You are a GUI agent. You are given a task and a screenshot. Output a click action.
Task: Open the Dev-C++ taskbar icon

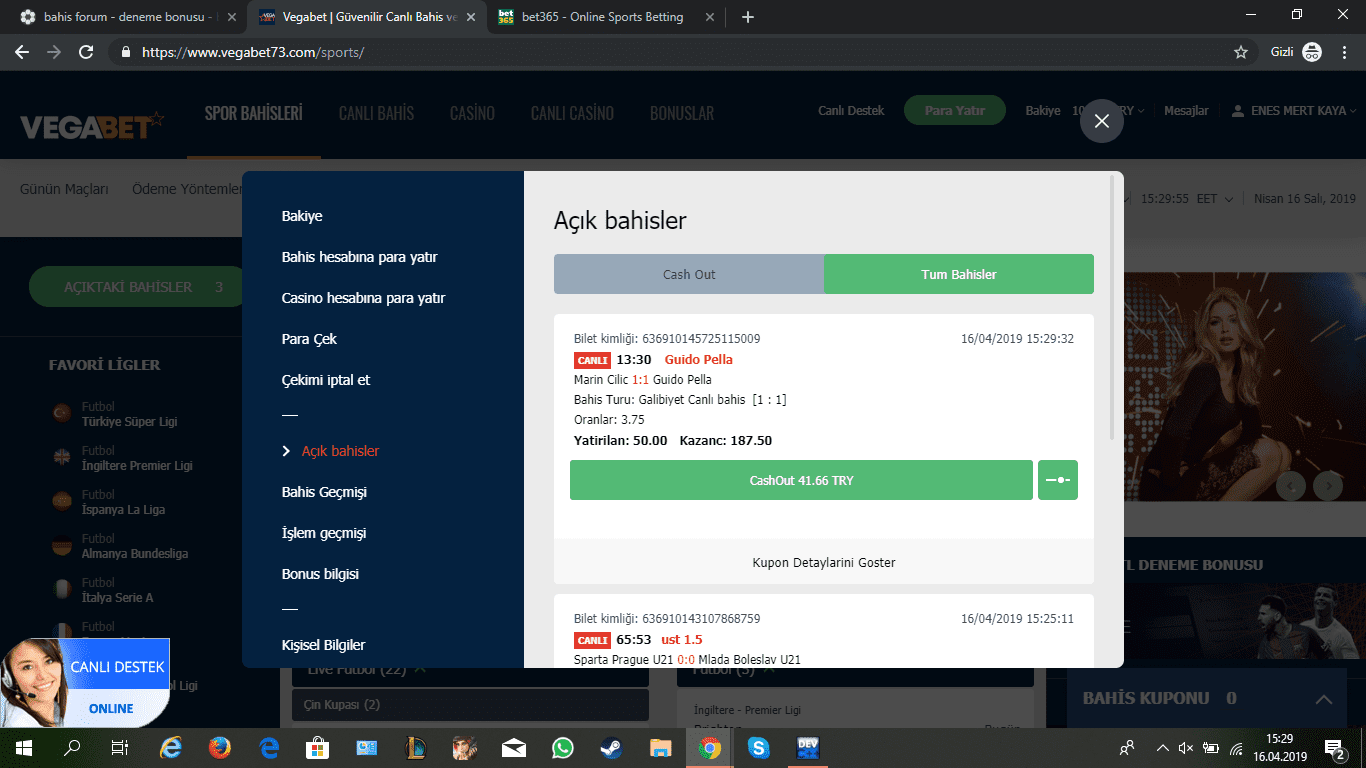pos(808,747)
